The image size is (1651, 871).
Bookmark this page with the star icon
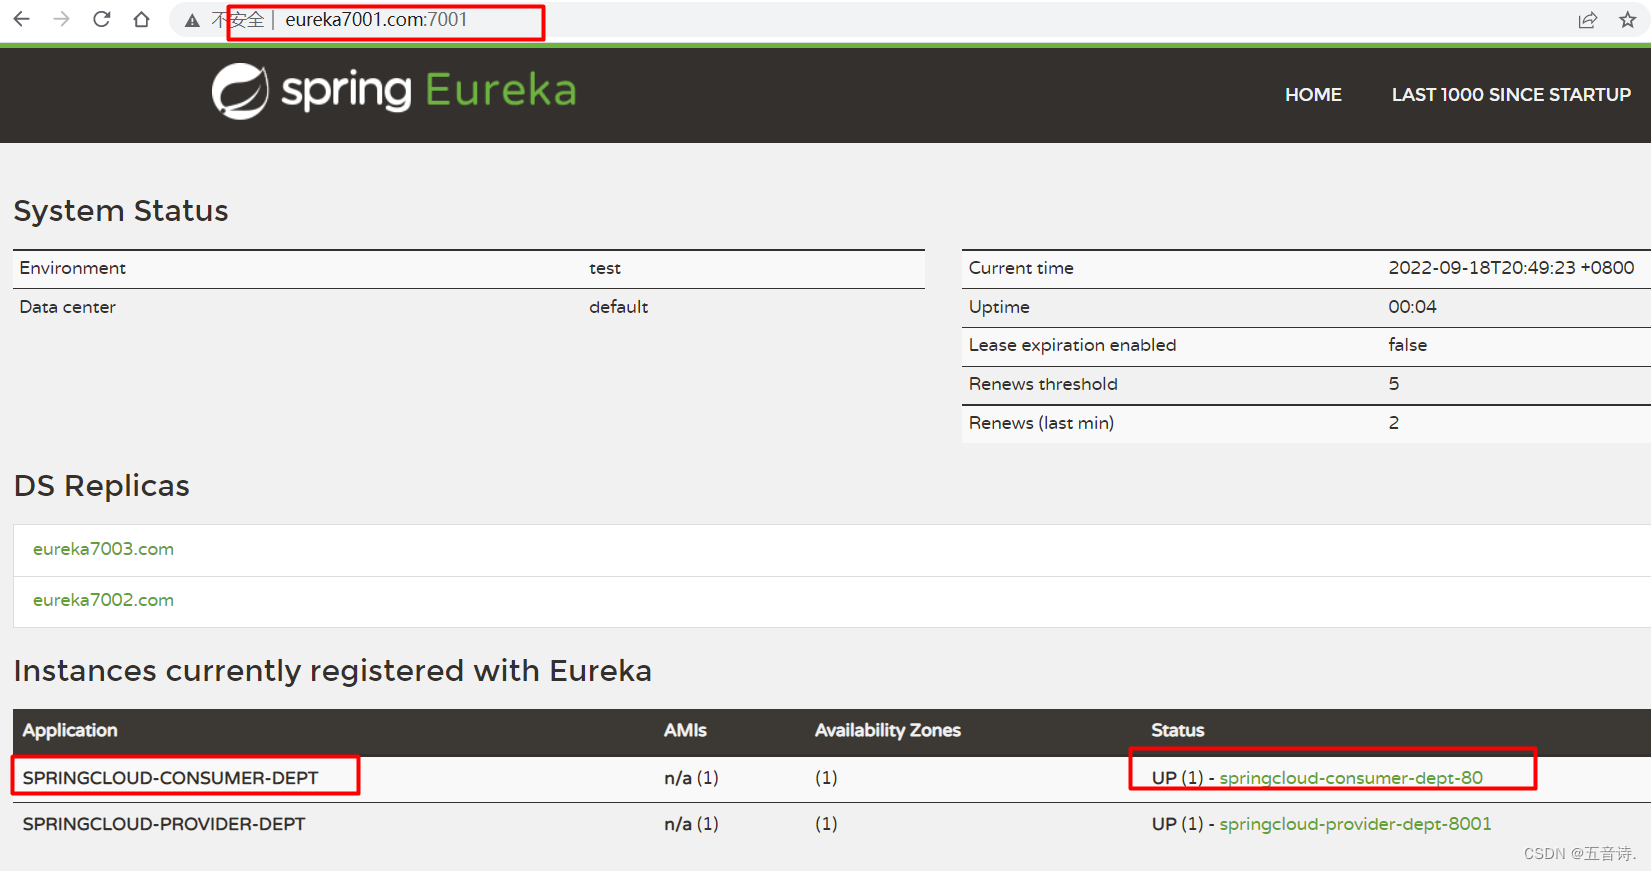(1628, 20)
